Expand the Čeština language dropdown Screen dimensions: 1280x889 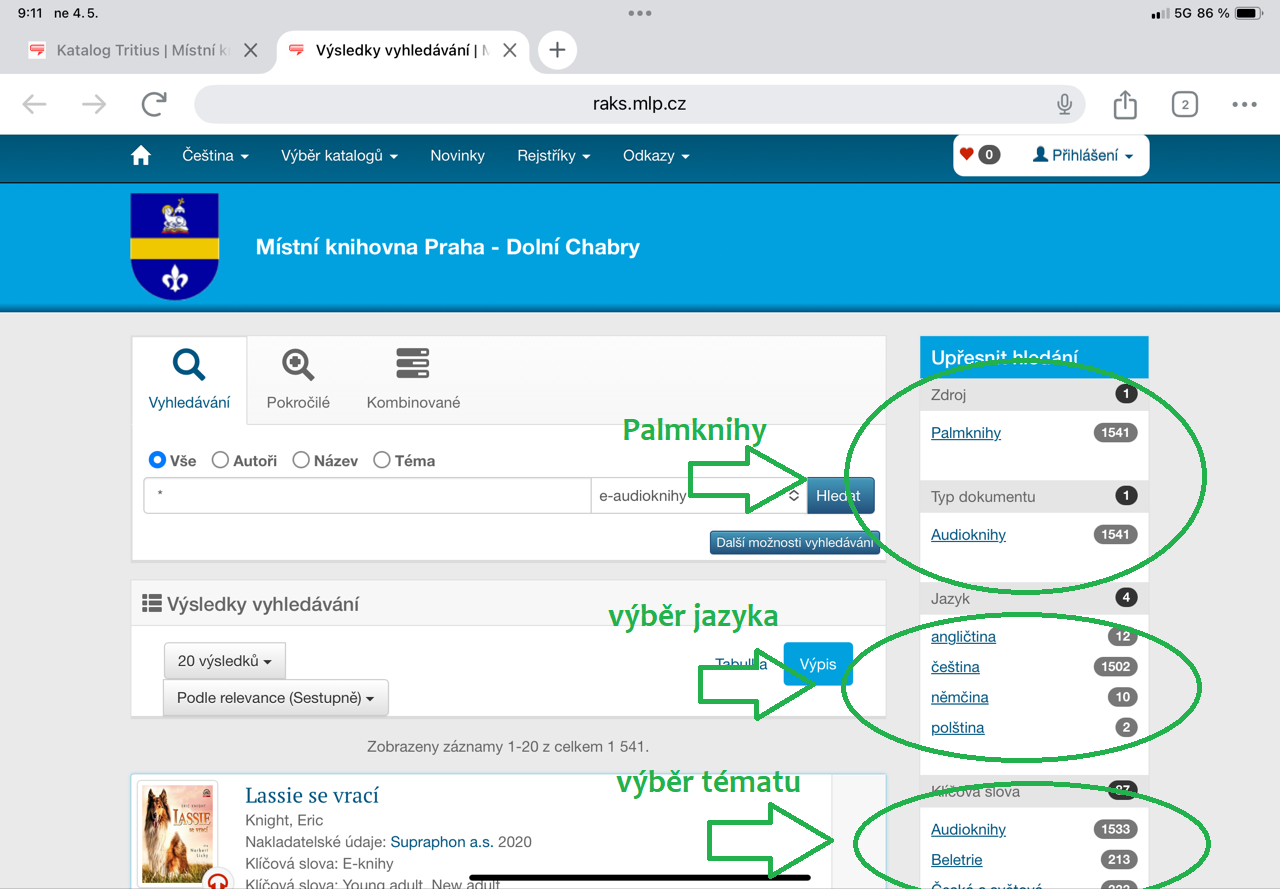point(215,156)
